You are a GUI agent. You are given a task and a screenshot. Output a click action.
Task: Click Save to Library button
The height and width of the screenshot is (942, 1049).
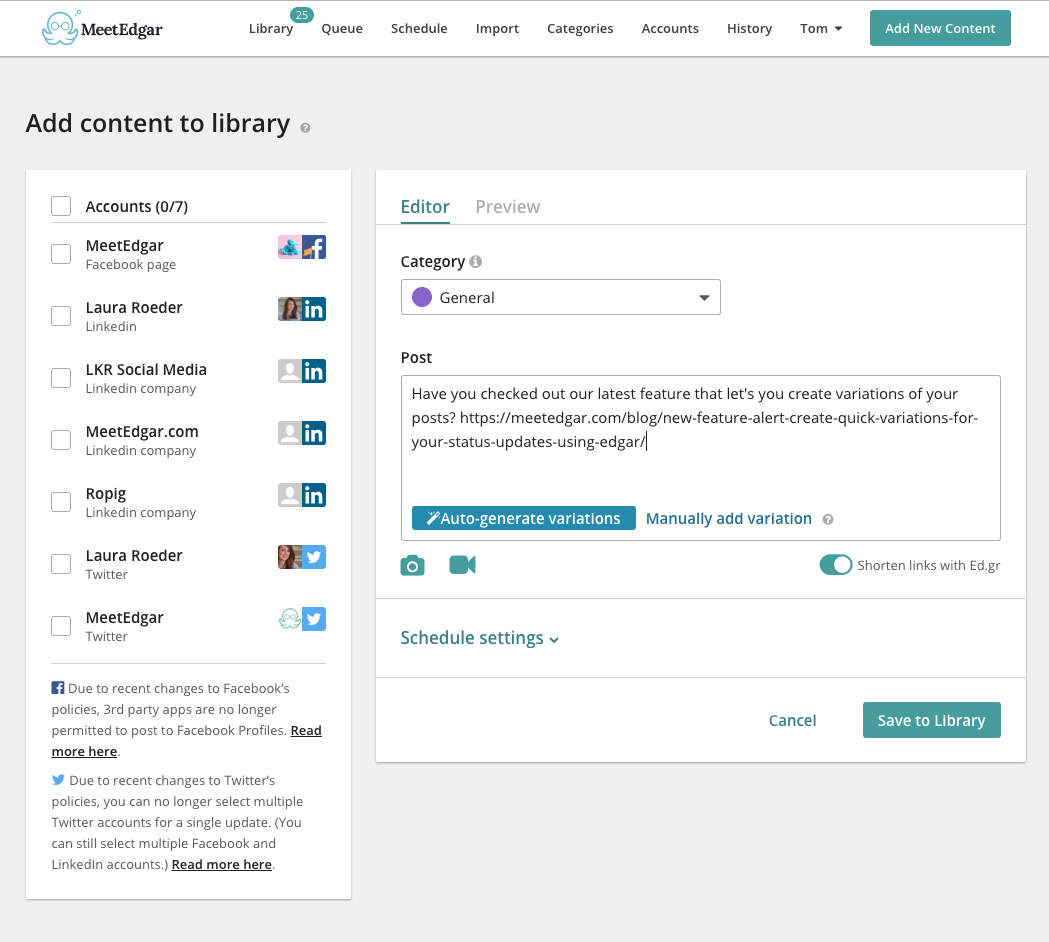point(931,720)
